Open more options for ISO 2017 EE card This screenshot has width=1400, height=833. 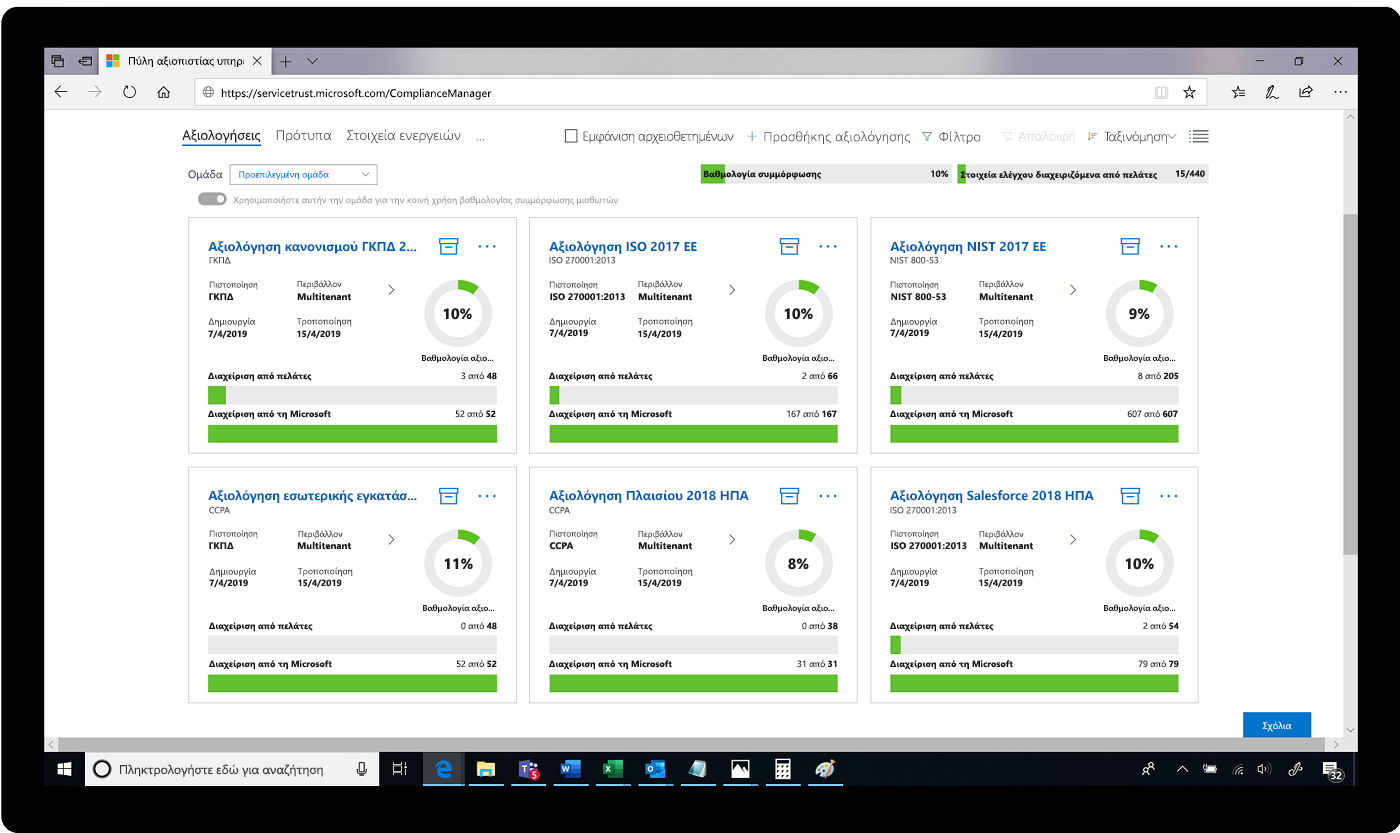[x=828, y=246]
